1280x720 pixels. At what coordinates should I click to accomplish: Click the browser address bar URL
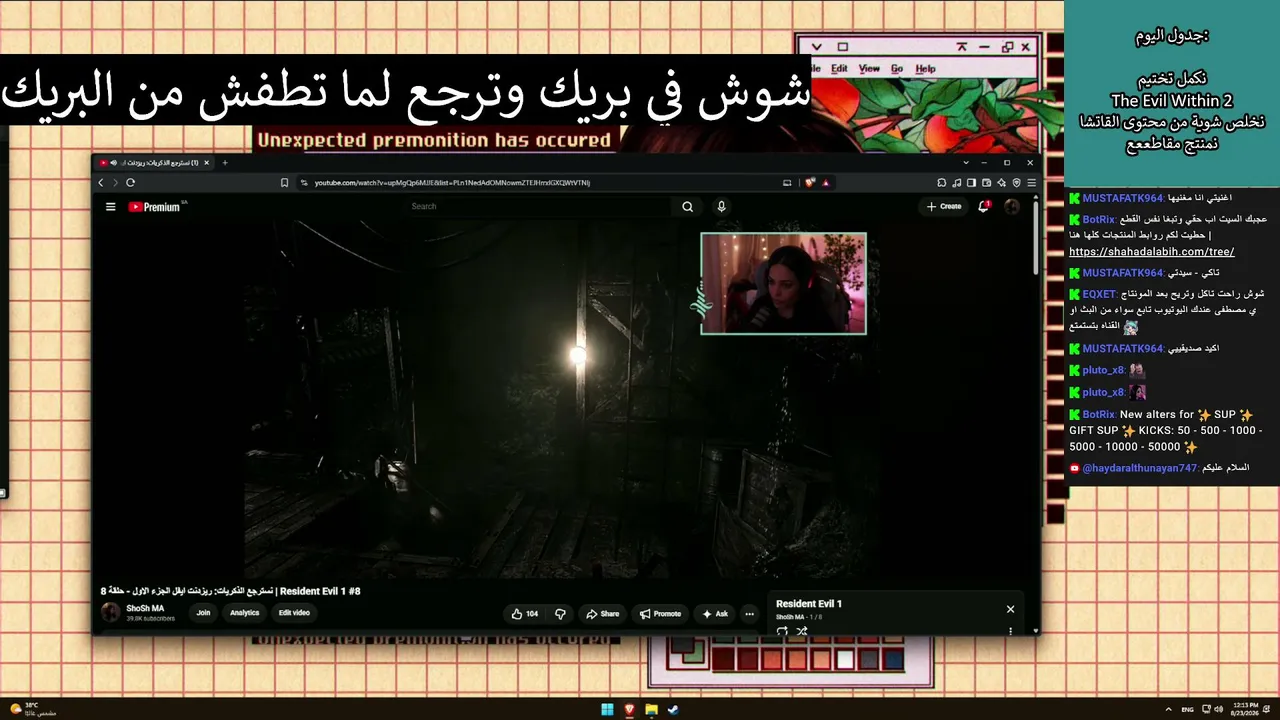pyautogui.click(x=452, y=183)
